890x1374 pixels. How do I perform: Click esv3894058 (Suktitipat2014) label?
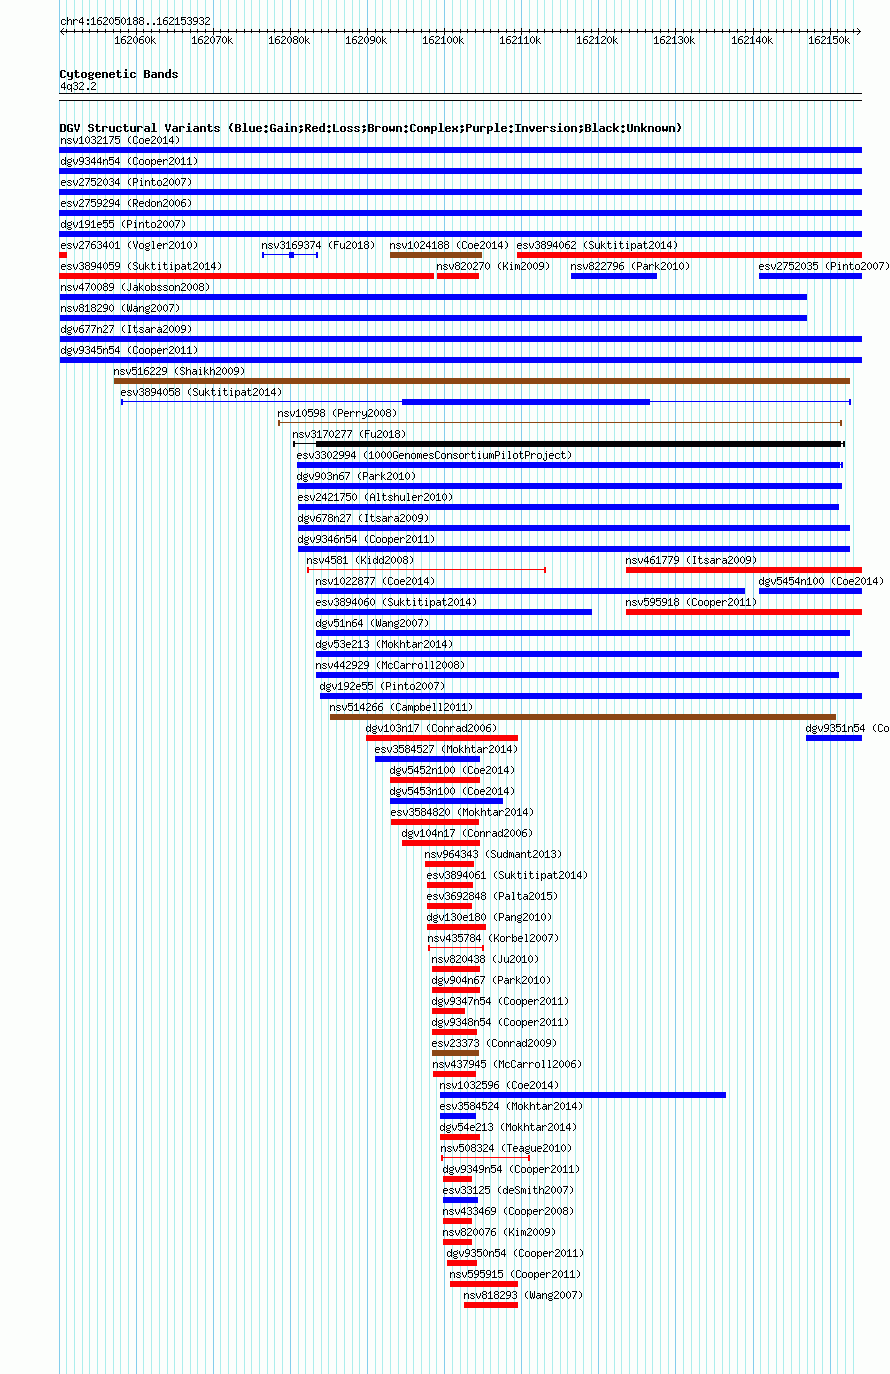pyautogui.click(x=201, y=392)
